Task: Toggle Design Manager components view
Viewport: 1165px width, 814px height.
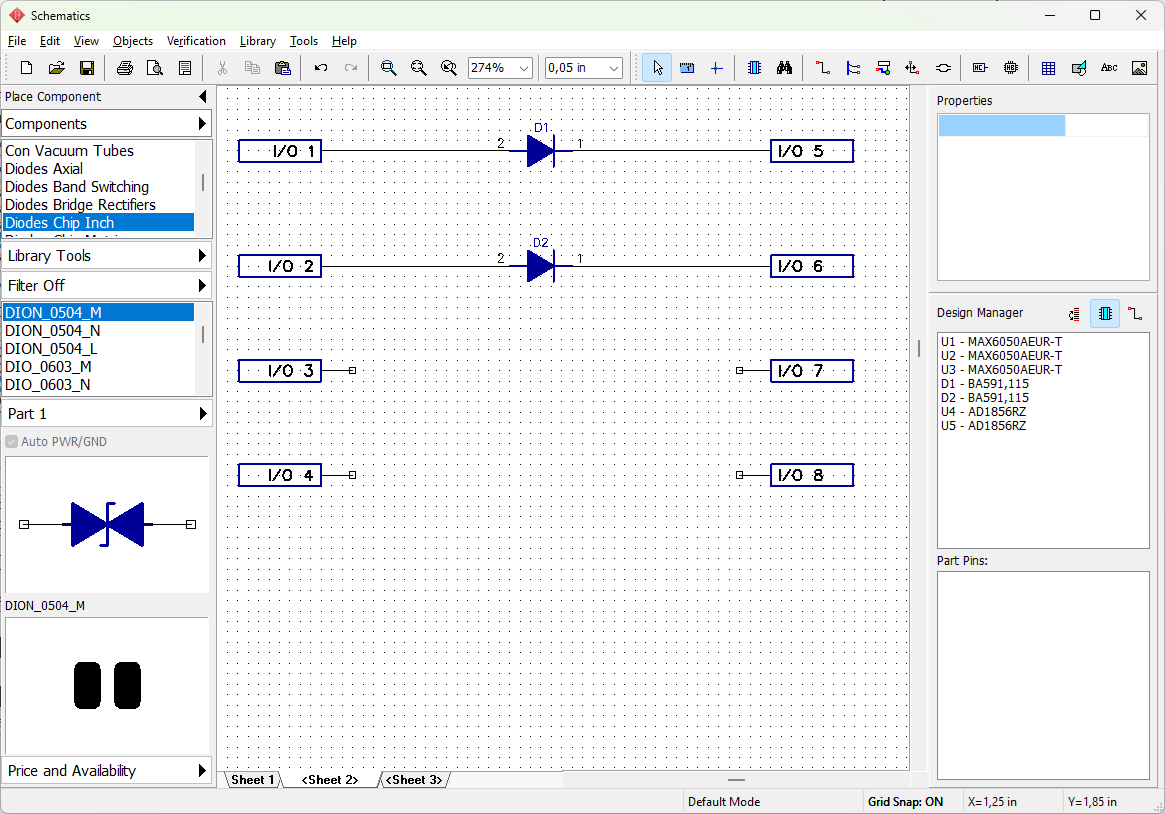Action: coord(1105,313)
